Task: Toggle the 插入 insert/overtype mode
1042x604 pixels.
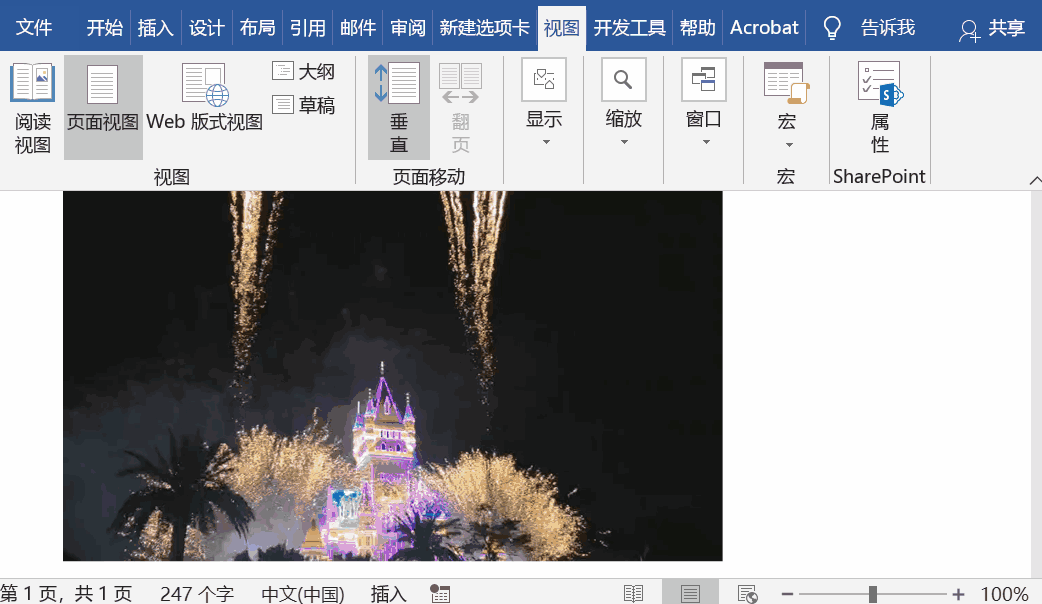Action: pyautogui.click(x=388, y=593)
